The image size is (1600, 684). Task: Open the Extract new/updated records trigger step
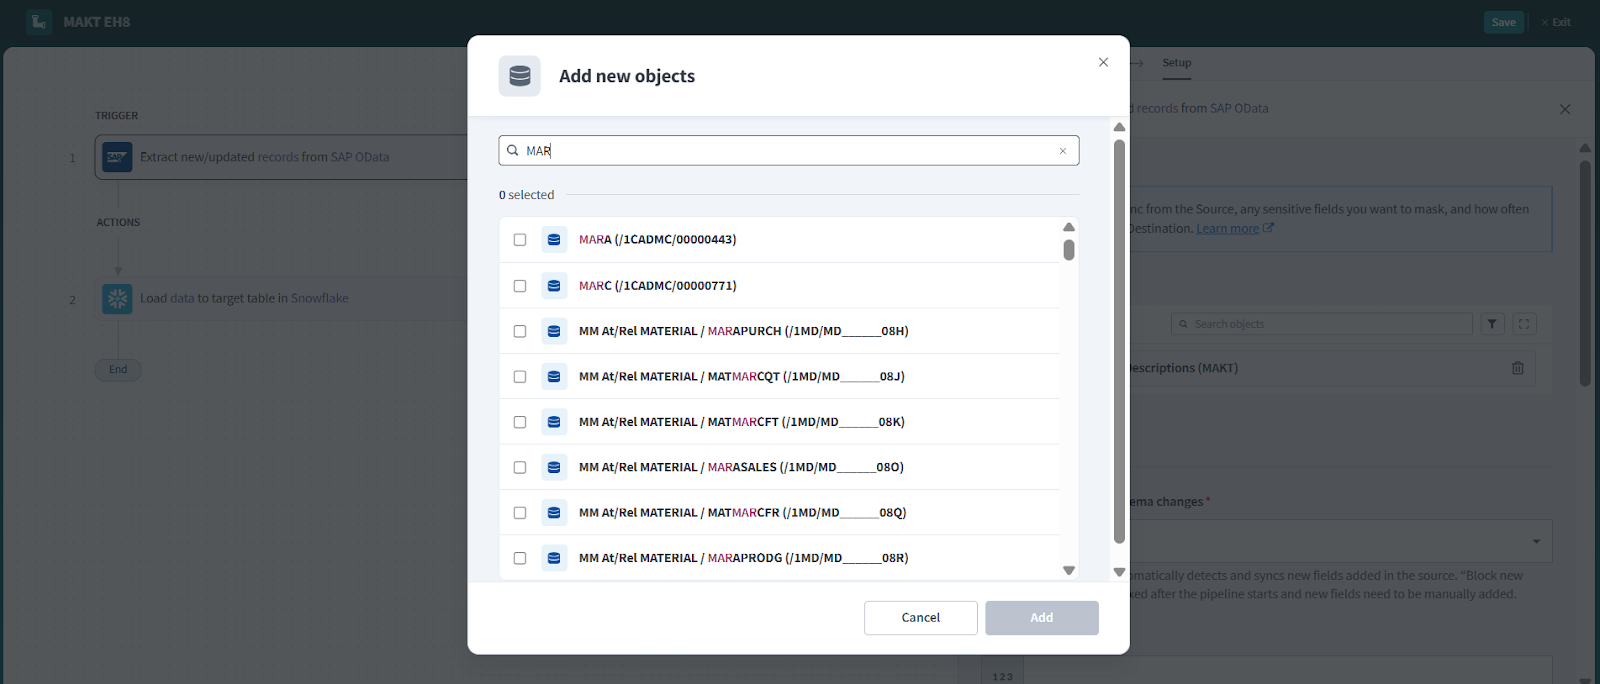[x=282, y=157]
